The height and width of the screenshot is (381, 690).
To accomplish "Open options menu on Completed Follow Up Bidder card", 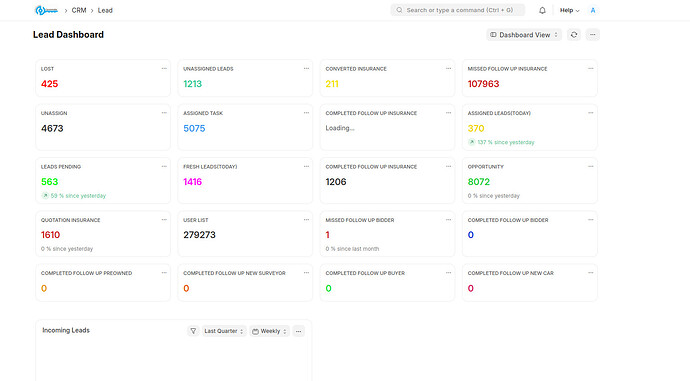I will (x=591, y=220).
